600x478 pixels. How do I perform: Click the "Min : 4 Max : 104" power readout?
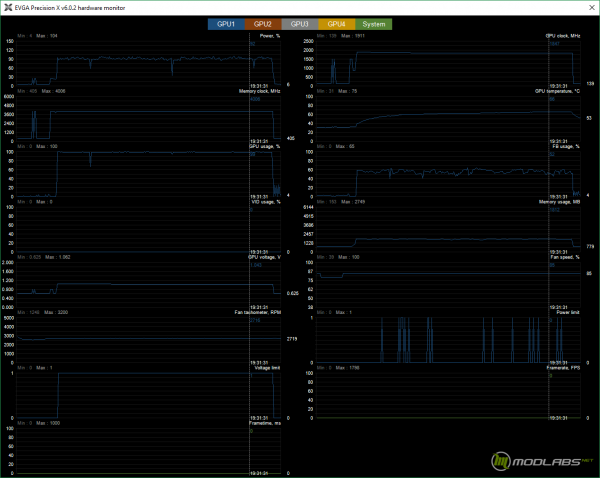[37, 36]
